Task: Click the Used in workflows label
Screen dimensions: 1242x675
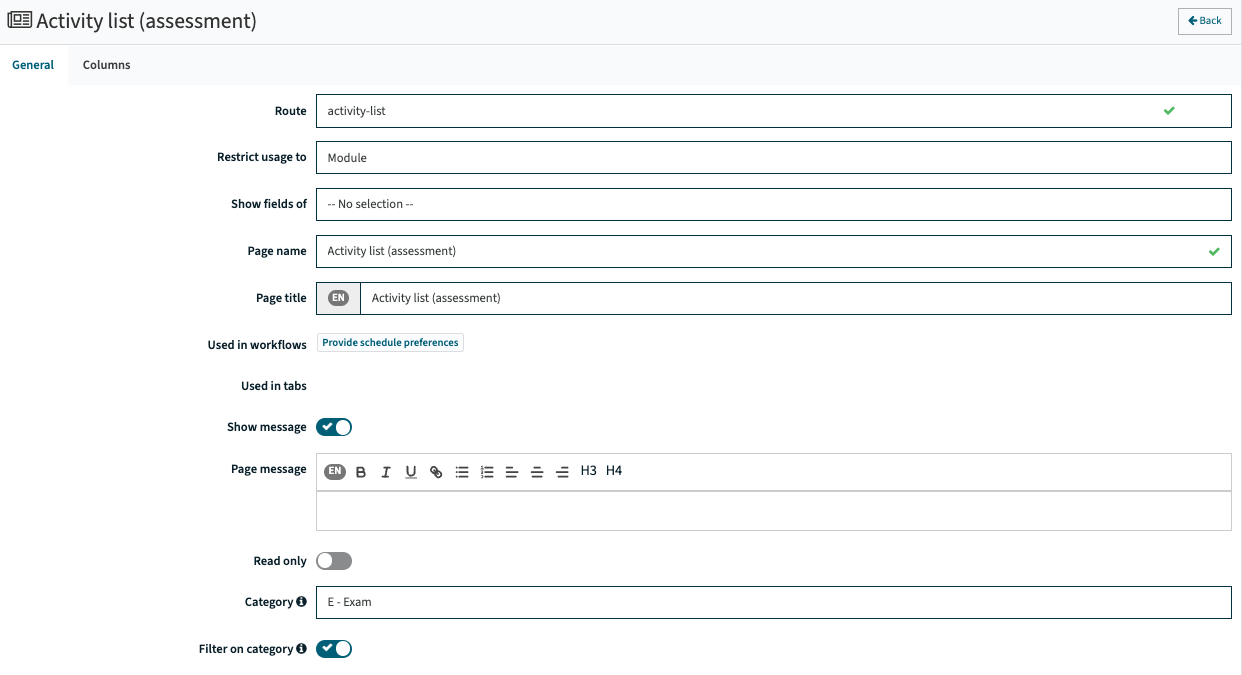Action: tap(257, 345)
